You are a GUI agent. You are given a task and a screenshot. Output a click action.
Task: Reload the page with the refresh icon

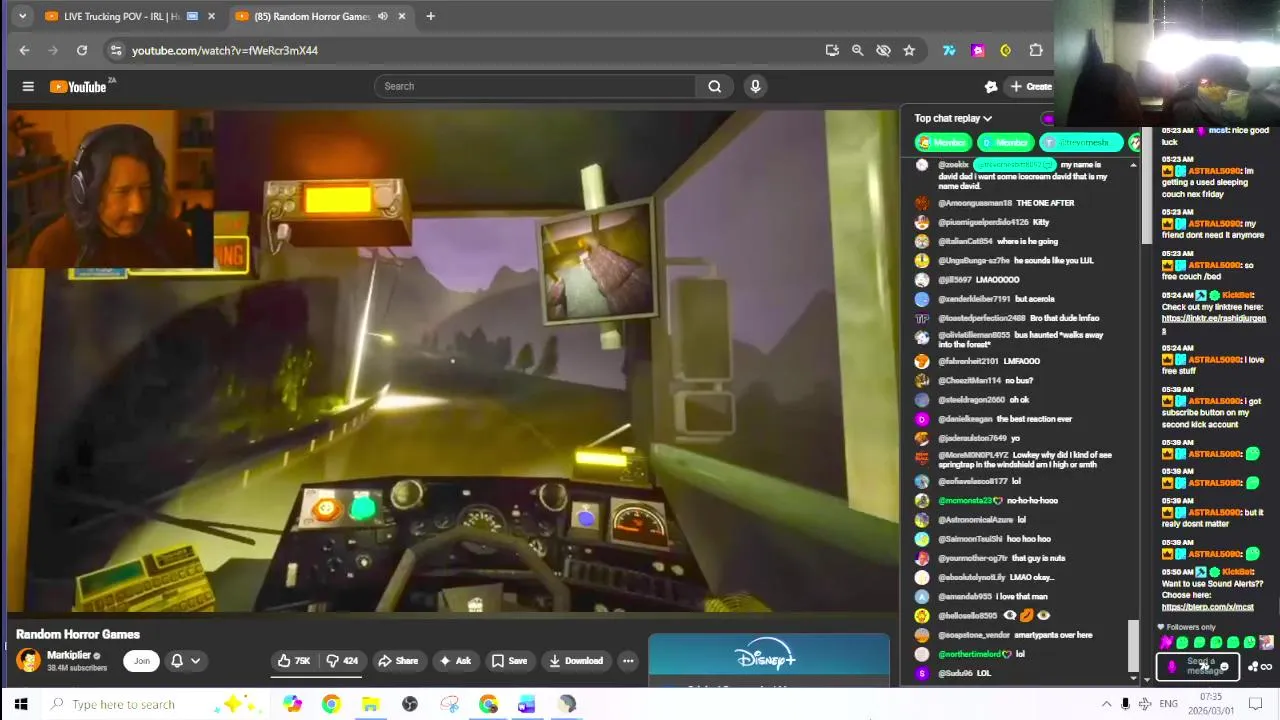(82, 50)
